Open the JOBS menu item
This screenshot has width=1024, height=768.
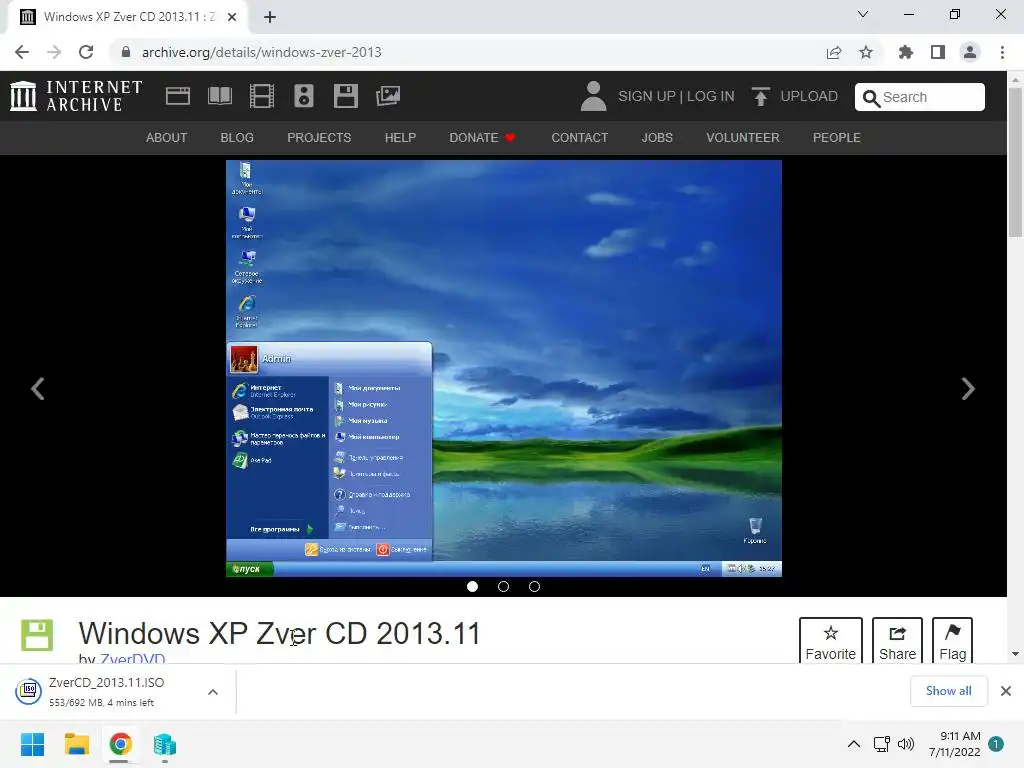[657, 138]
